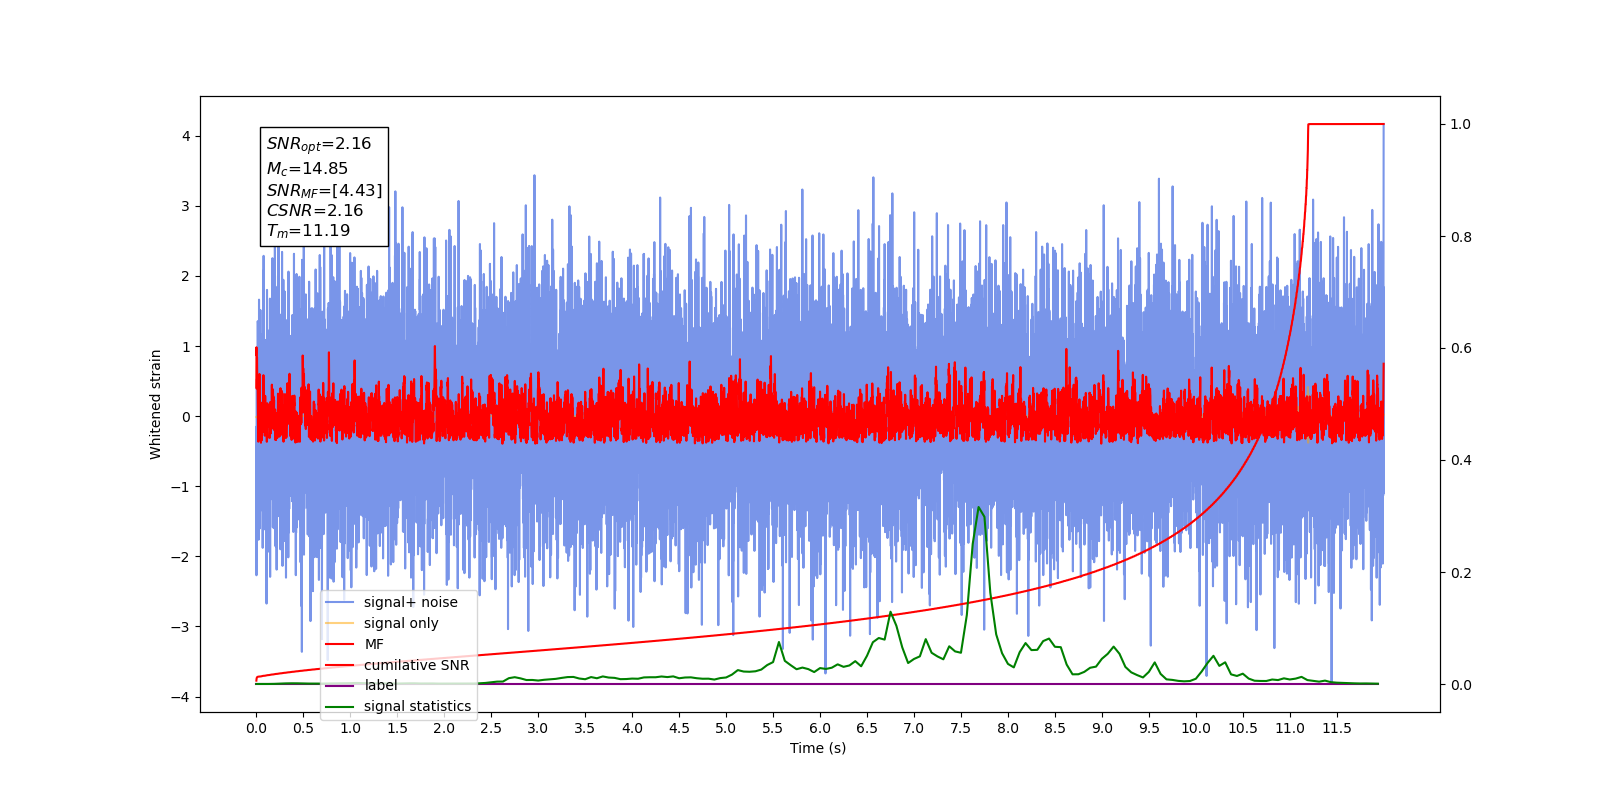The height and width of the screenshot is (800, 1600).
Task: Click the 7.5 tick label on time axis
Action: [x=961, y=728]
